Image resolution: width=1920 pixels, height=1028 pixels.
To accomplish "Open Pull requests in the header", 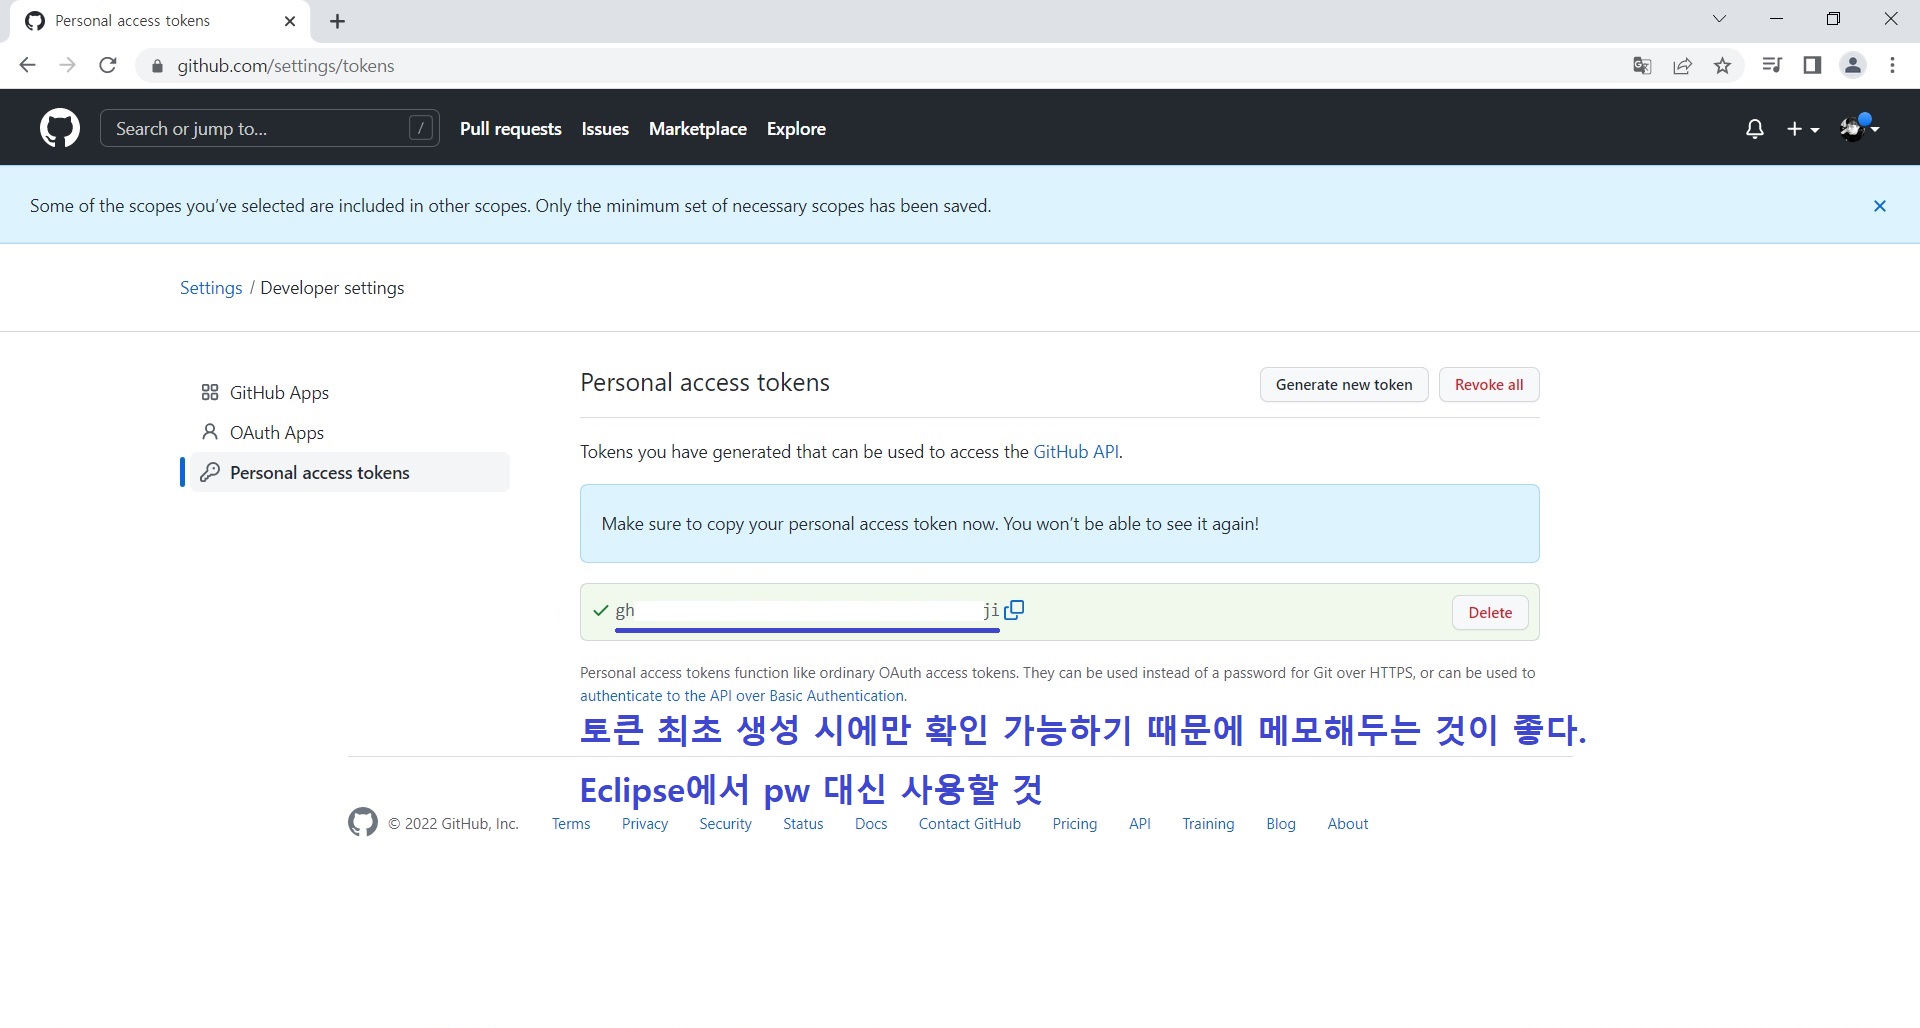I will [511, 129].
